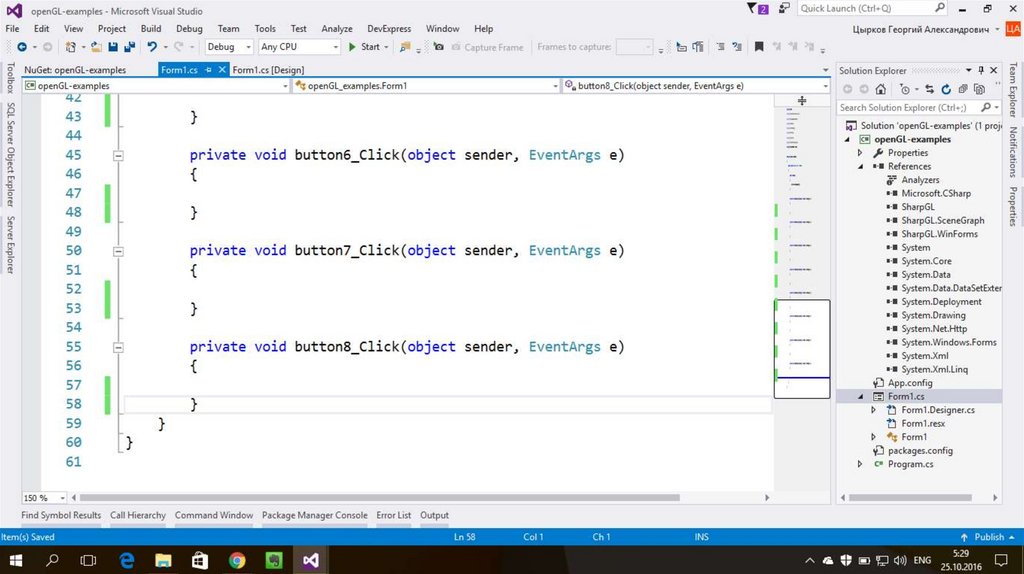Open the Debug configuration dropdown
This screenshot has height=574, width=1024.
coord(227,47)
